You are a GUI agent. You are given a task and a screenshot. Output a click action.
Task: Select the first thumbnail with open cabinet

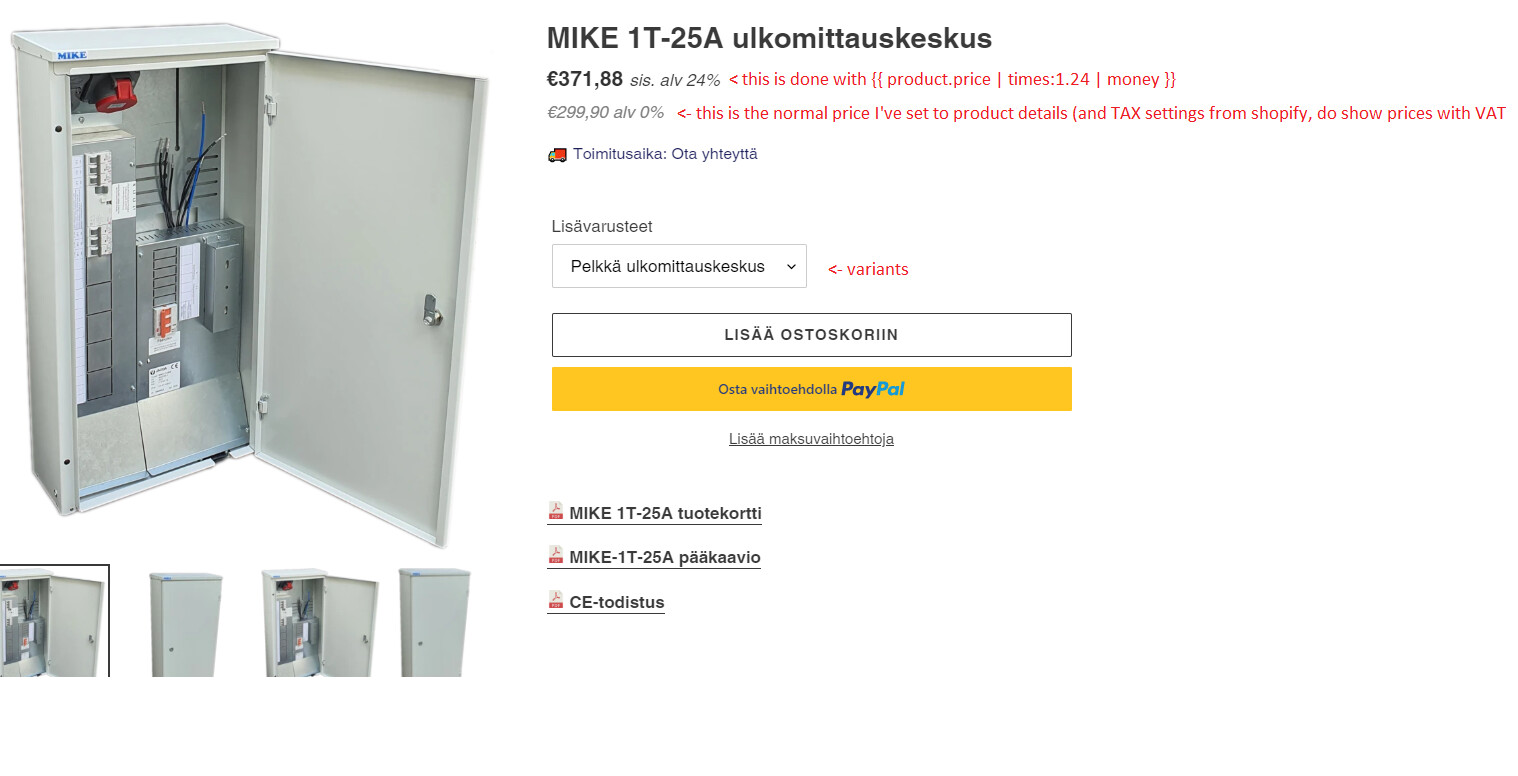(53, 621)
